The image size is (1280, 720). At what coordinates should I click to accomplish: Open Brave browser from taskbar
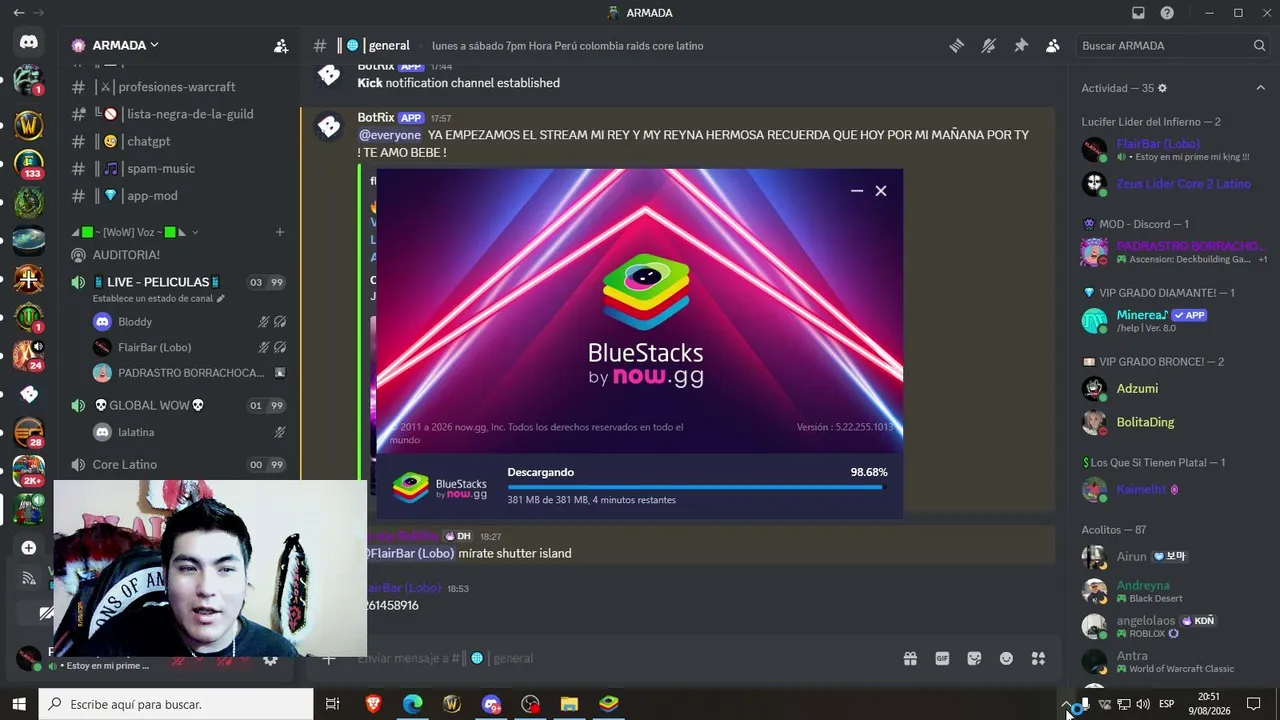point(373,704)
